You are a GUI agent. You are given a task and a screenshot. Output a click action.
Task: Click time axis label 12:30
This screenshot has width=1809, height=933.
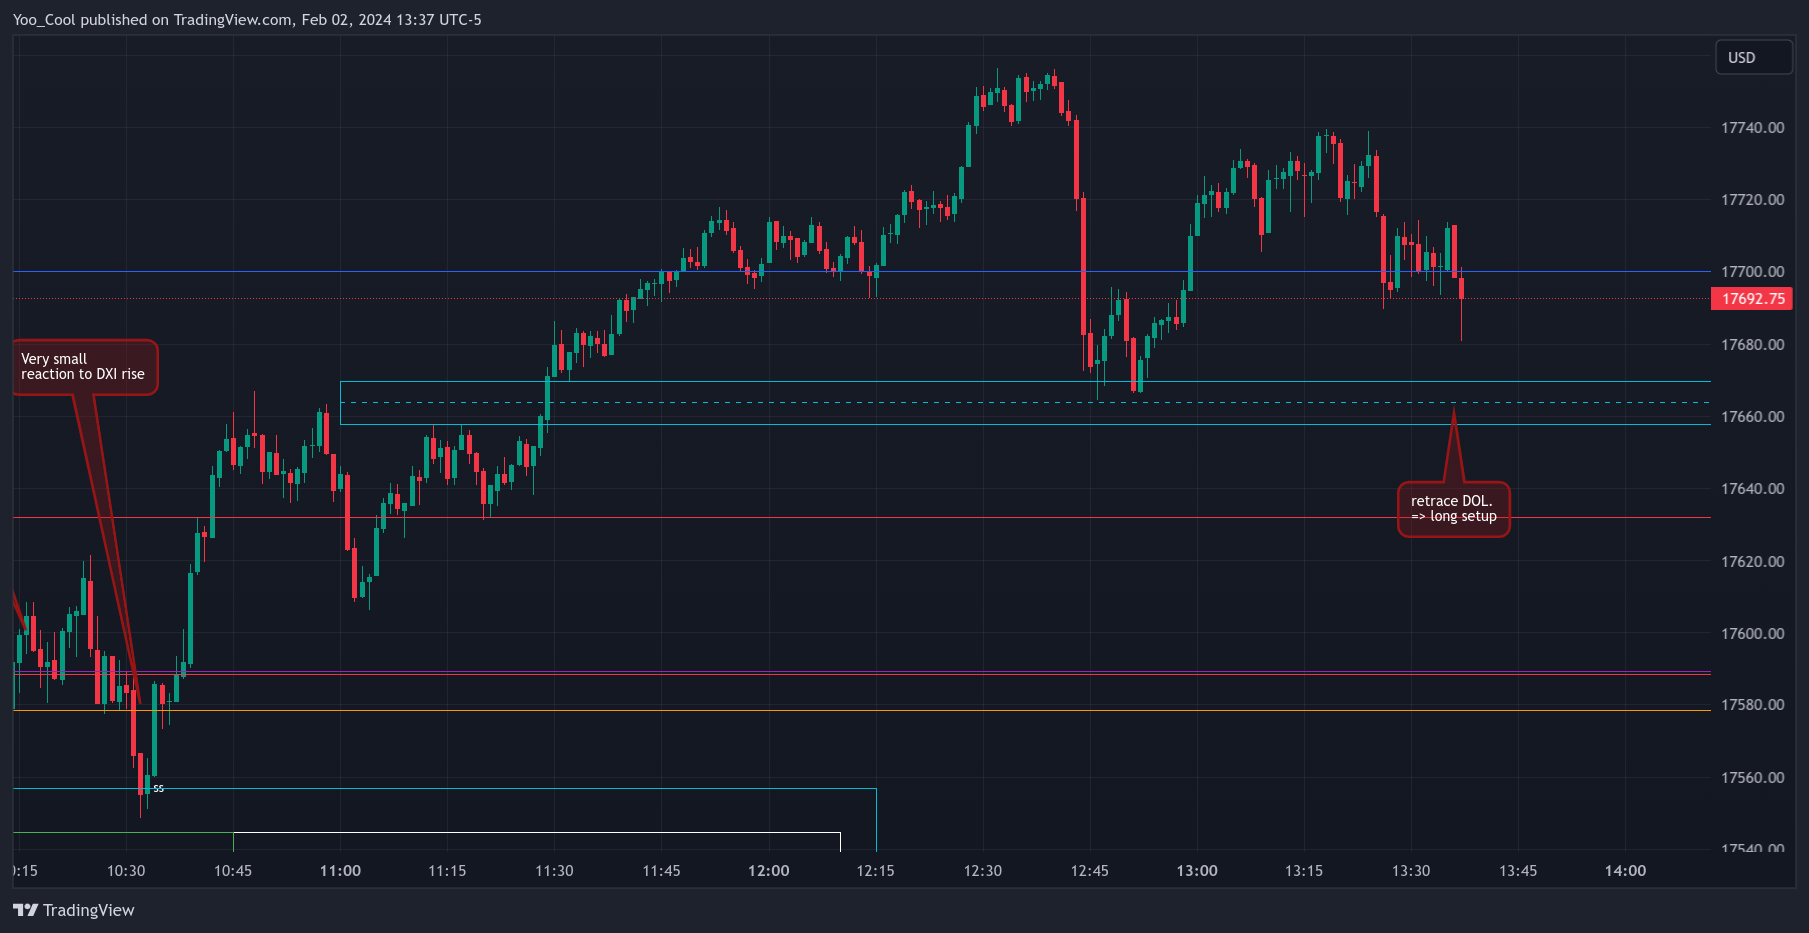coord(982,871)
